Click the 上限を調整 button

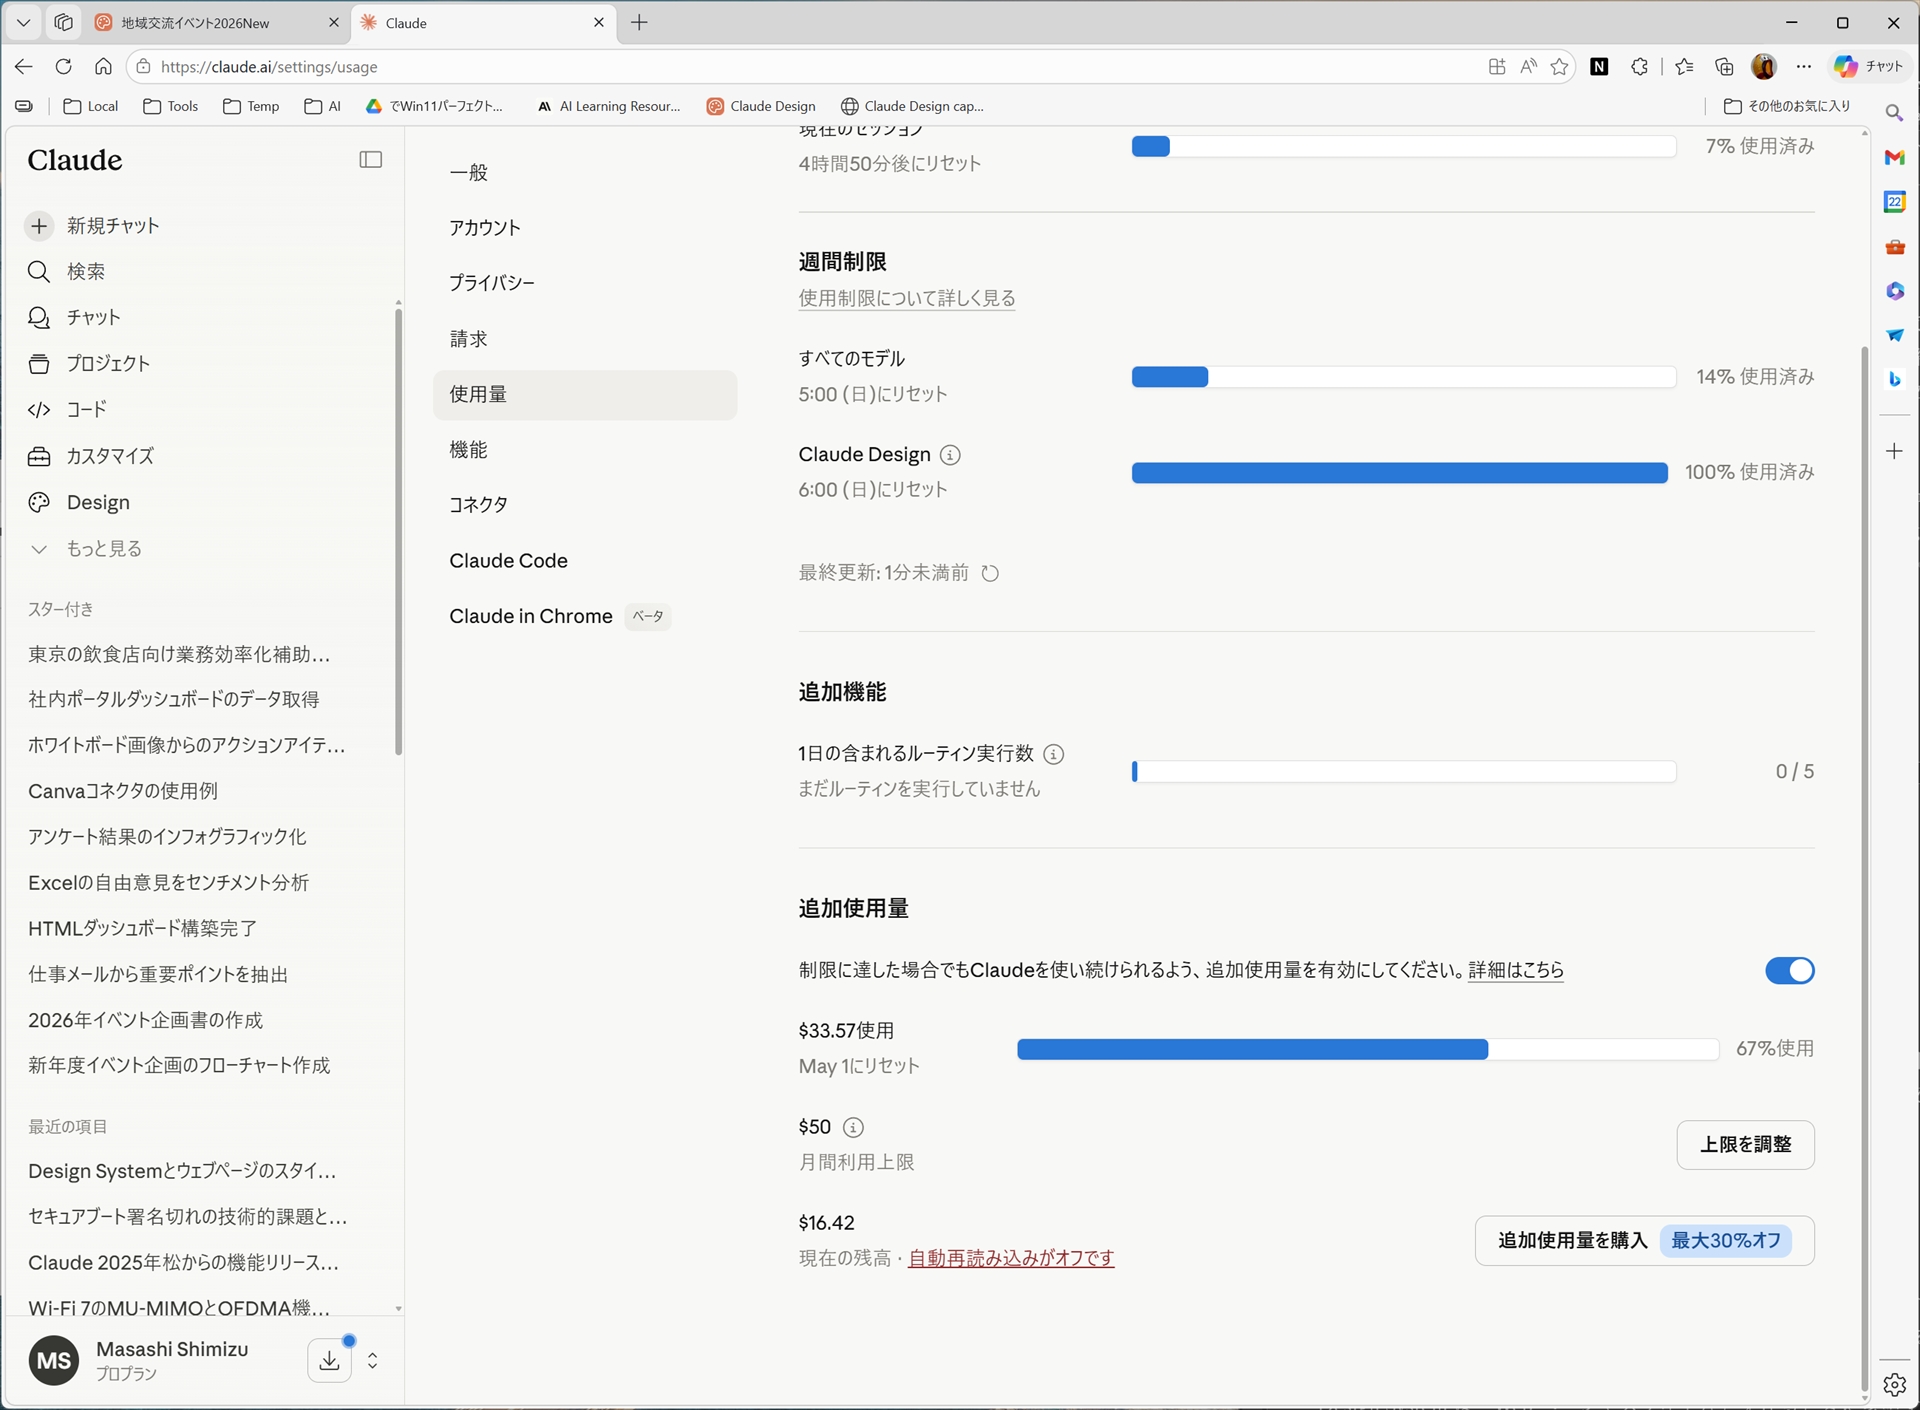point(1744,1144)
